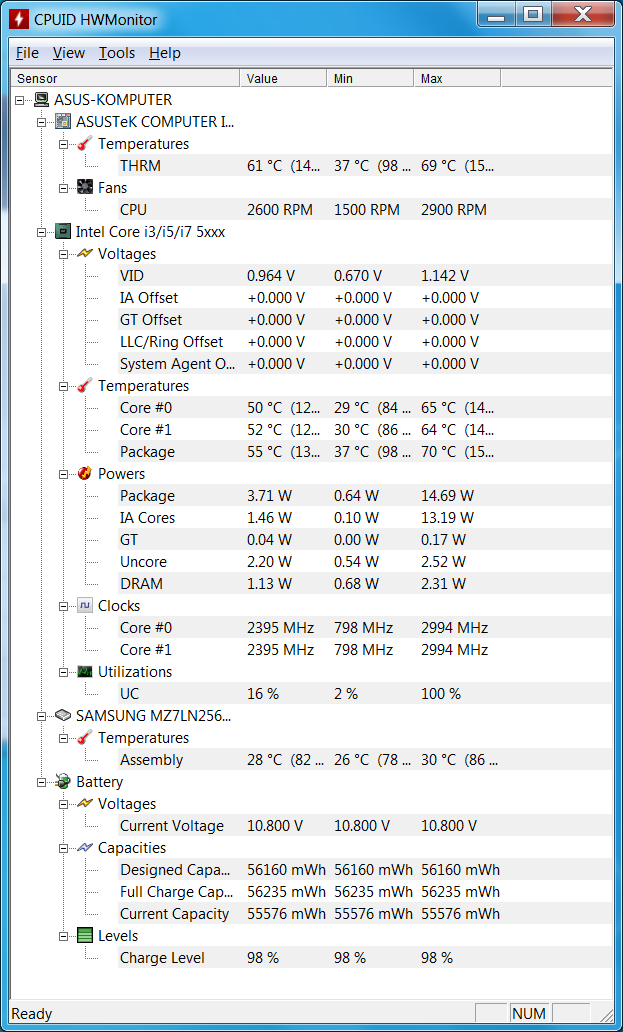Click the Clocks waveform icon
This screenshot has width=623, height=1032.
(85, 606)
